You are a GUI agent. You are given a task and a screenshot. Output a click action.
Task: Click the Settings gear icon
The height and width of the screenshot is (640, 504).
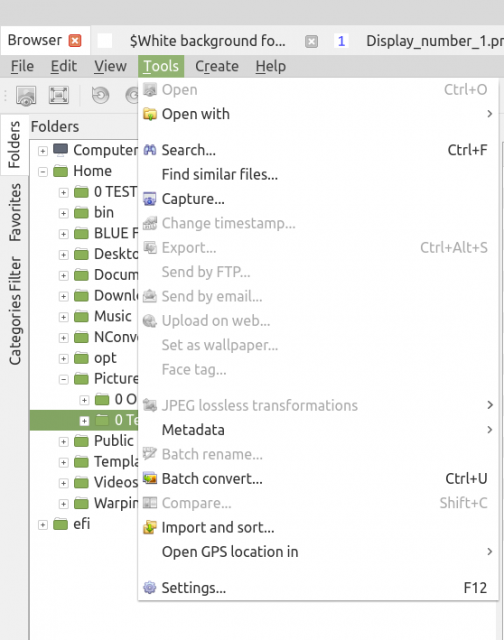tap(150, 588)
